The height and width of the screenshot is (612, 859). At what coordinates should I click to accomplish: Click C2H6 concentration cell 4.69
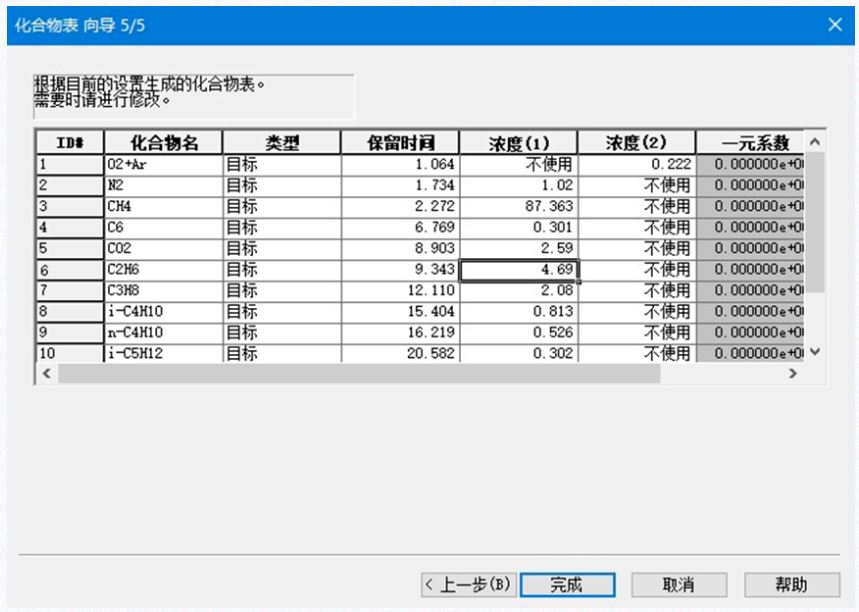pyautogui.click(x=518, y=269)
